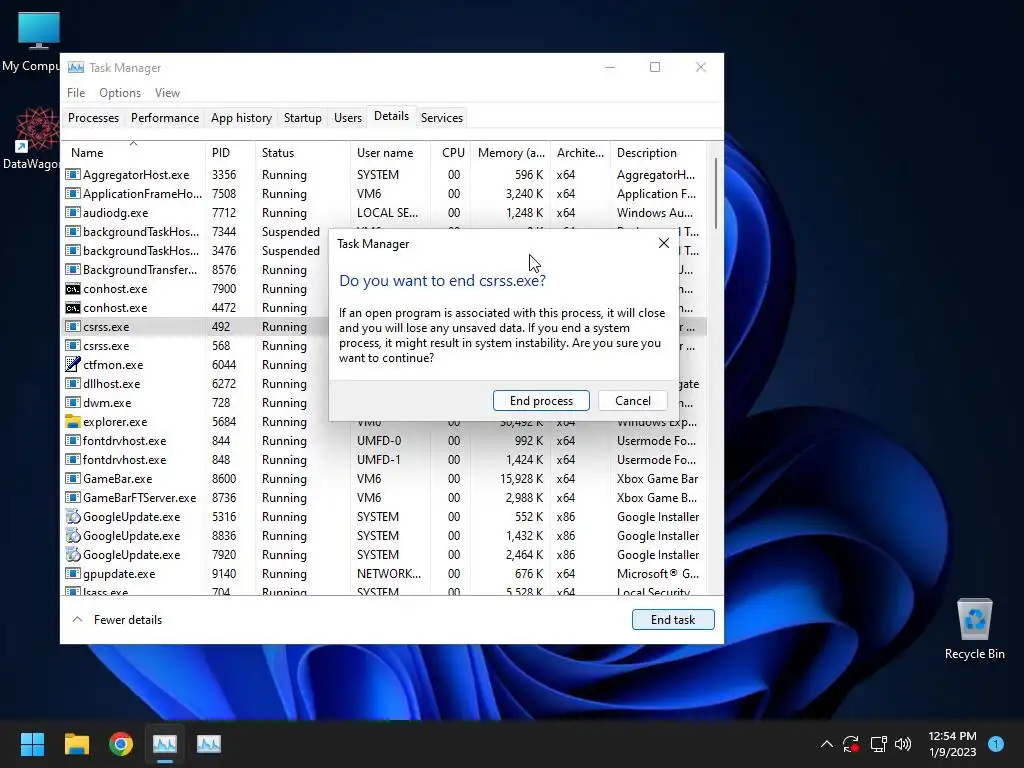Close the csrss.exe confirmation dialog
The height and width of the screenshot is (768, 1024).
(664, 243)
